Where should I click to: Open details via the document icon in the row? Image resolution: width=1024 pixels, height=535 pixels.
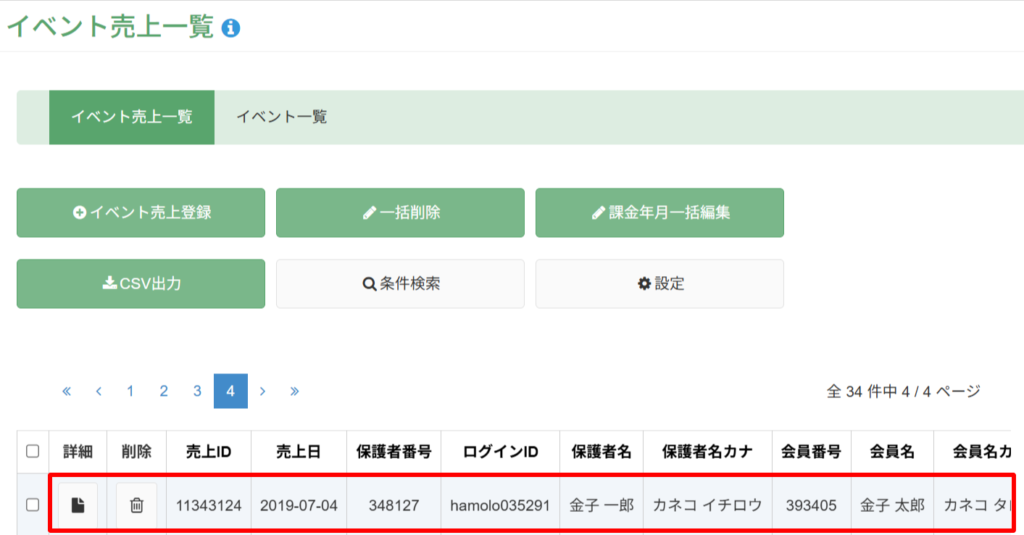78,505
